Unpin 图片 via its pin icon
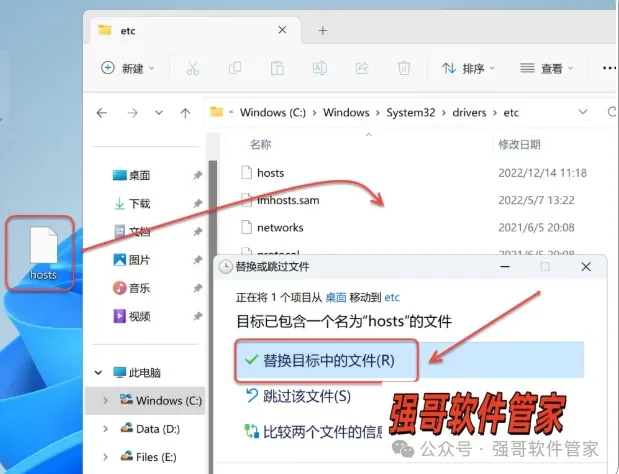This screenshot has width=619, height=474. 197,260
